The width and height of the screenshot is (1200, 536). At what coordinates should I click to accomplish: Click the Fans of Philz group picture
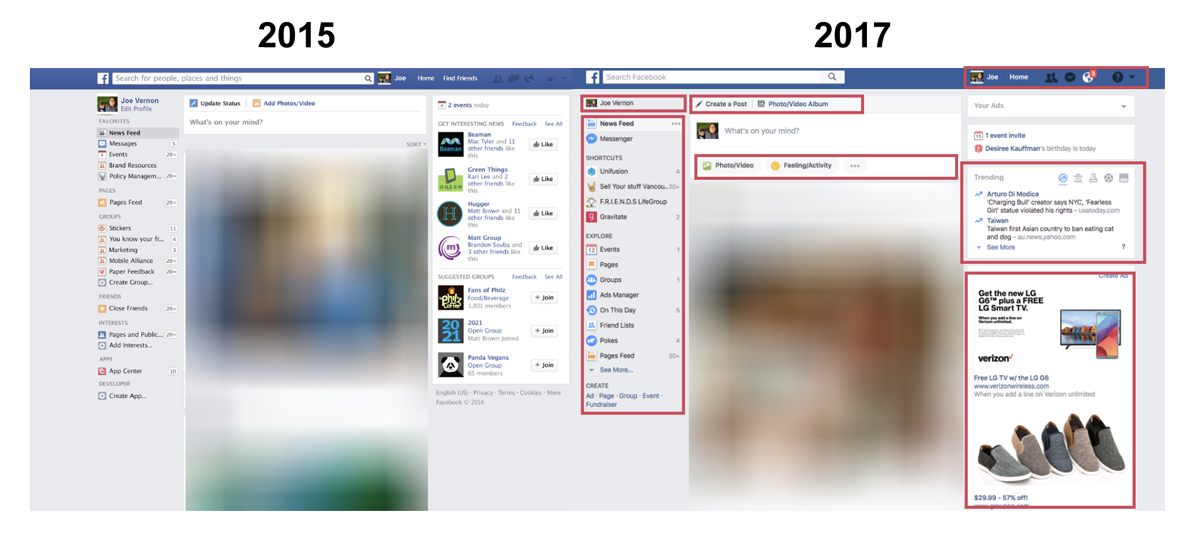450,297
